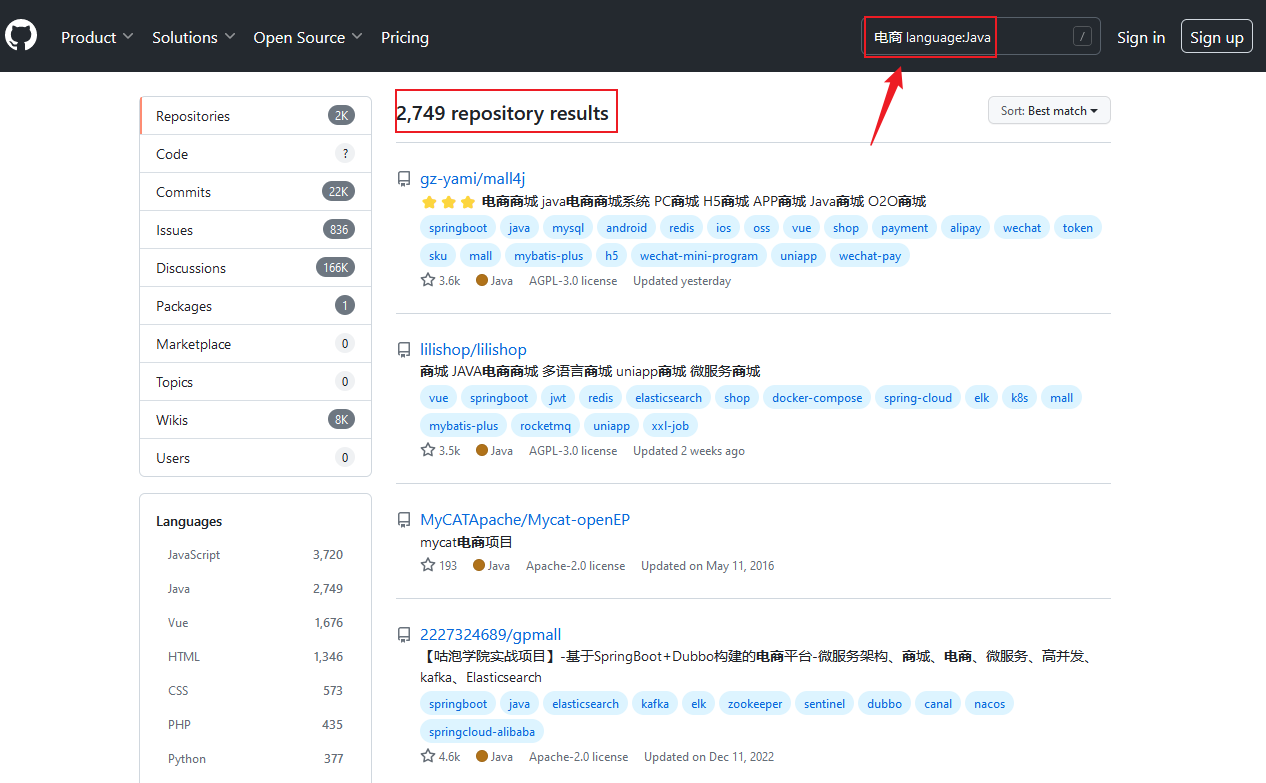Click the rocketmq topic tag
Screen dimensions: 1266x783
[546, 426]
